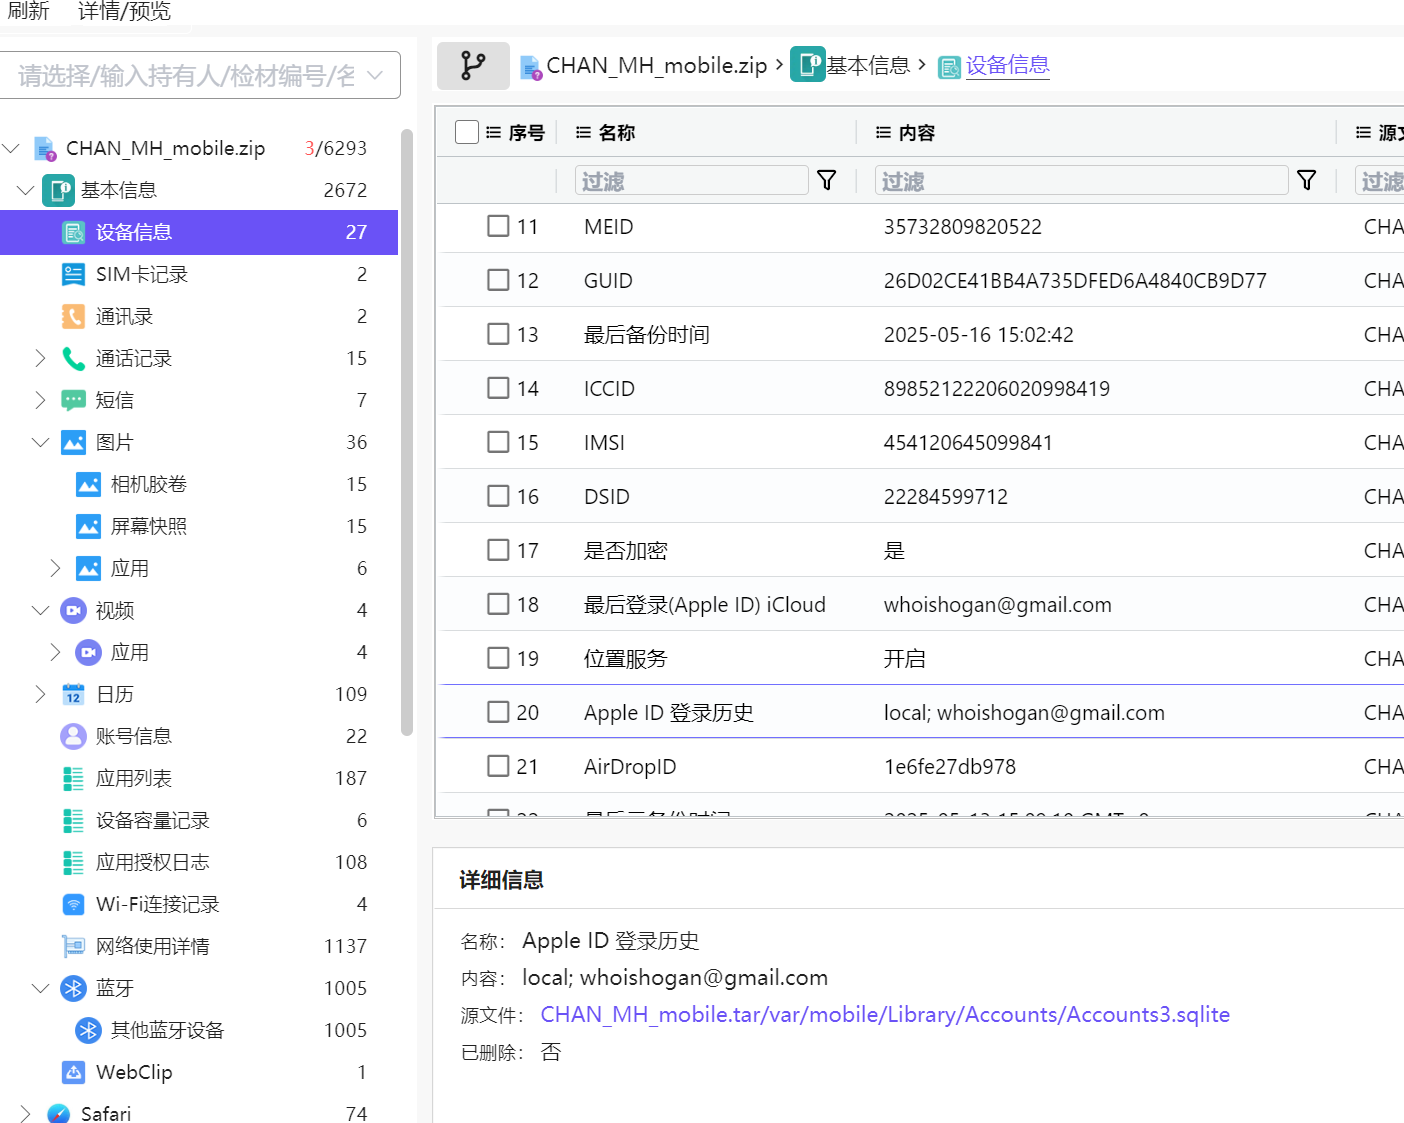Toggle the select-all checkbox in table header

(467, 132)
